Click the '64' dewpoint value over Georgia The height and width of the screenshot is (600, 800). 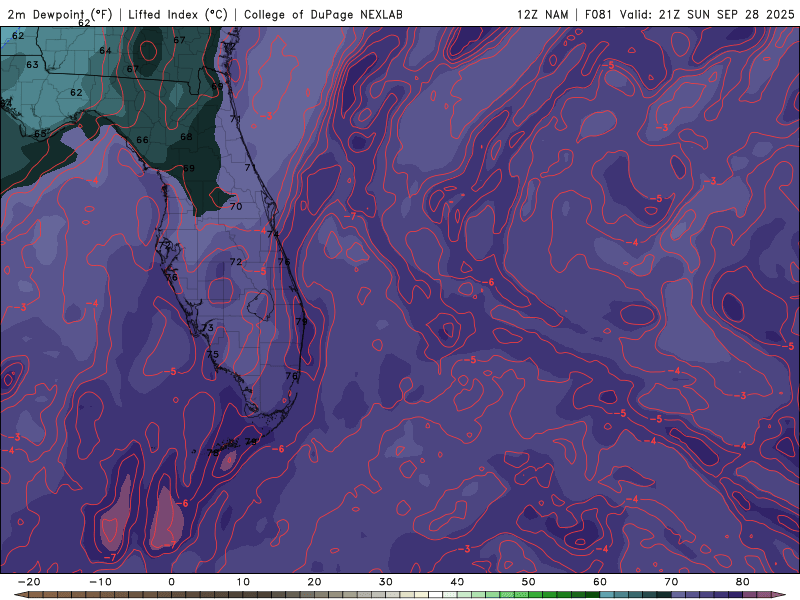106,51
